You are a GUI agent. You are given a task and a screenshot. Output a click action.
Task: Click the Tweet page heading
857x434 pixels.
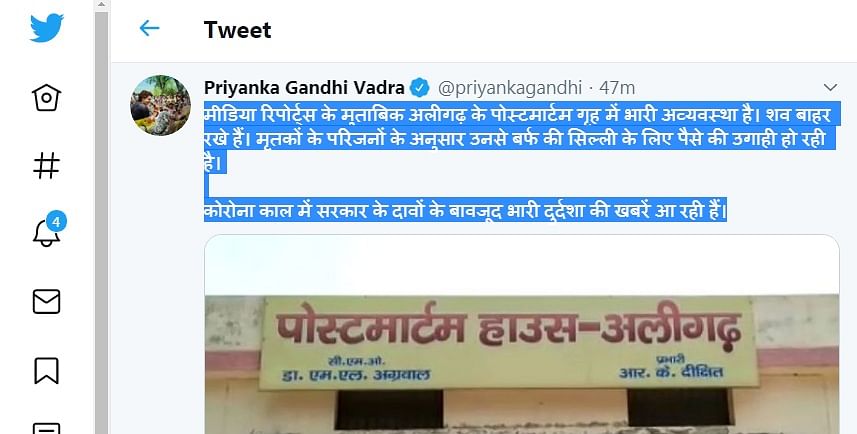pyautogui.click(x=237, y=30)
